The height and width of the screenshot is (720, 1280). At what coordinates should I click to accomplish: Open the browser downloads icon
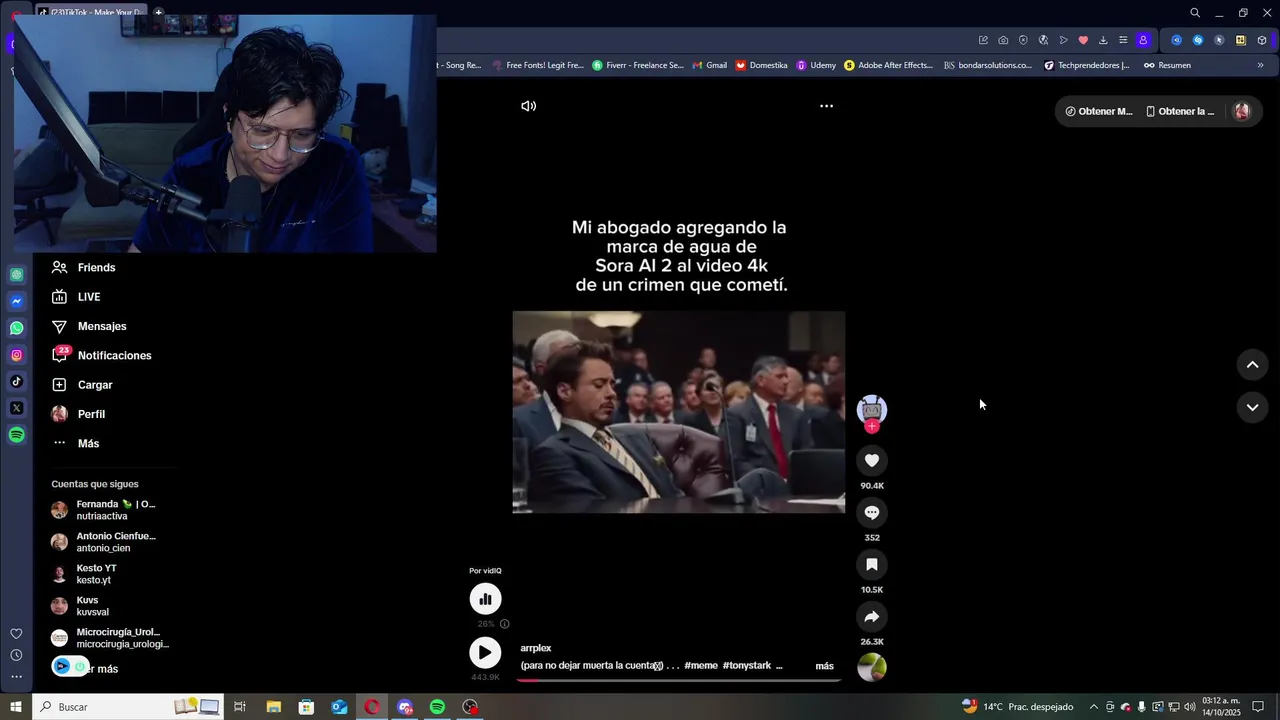click(x=1103, y=40)
